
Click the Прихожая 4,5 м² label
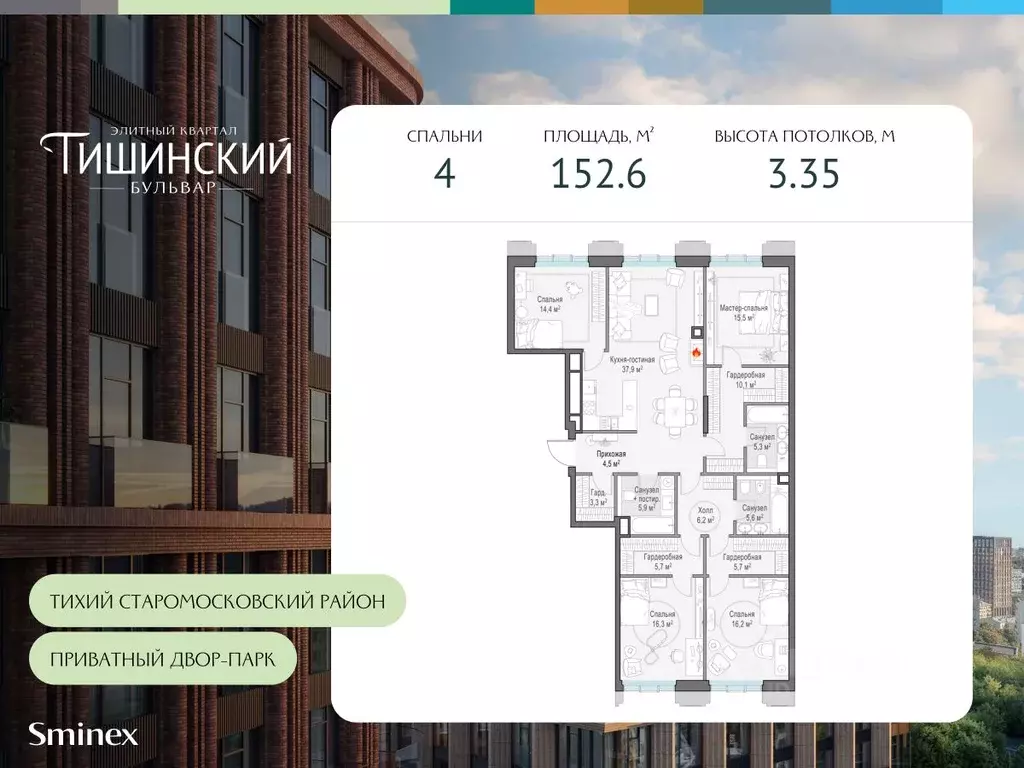point(611,458)
